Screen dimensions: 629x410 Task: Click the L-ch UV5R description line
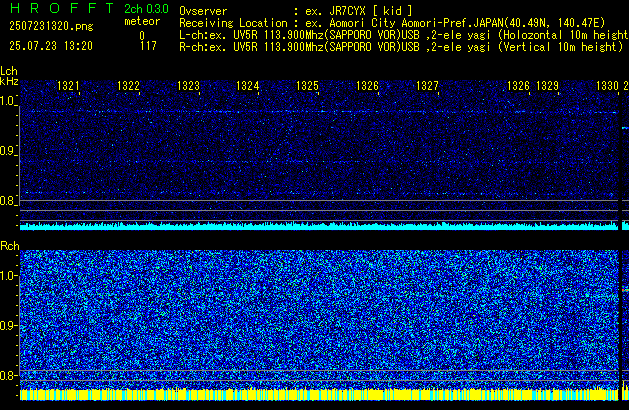404,35
